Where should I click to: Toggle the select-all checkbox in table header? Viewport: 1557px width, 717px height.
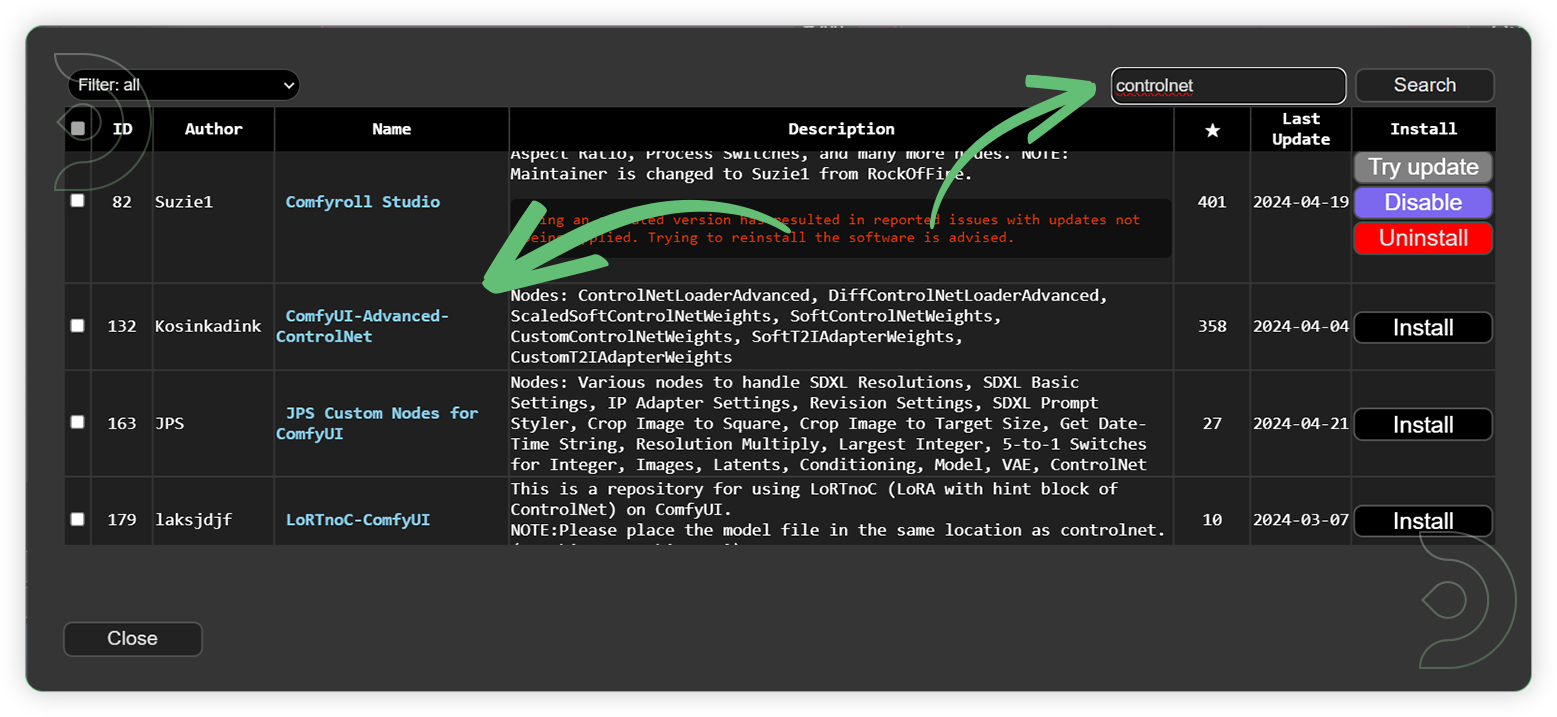coord(78,128)
